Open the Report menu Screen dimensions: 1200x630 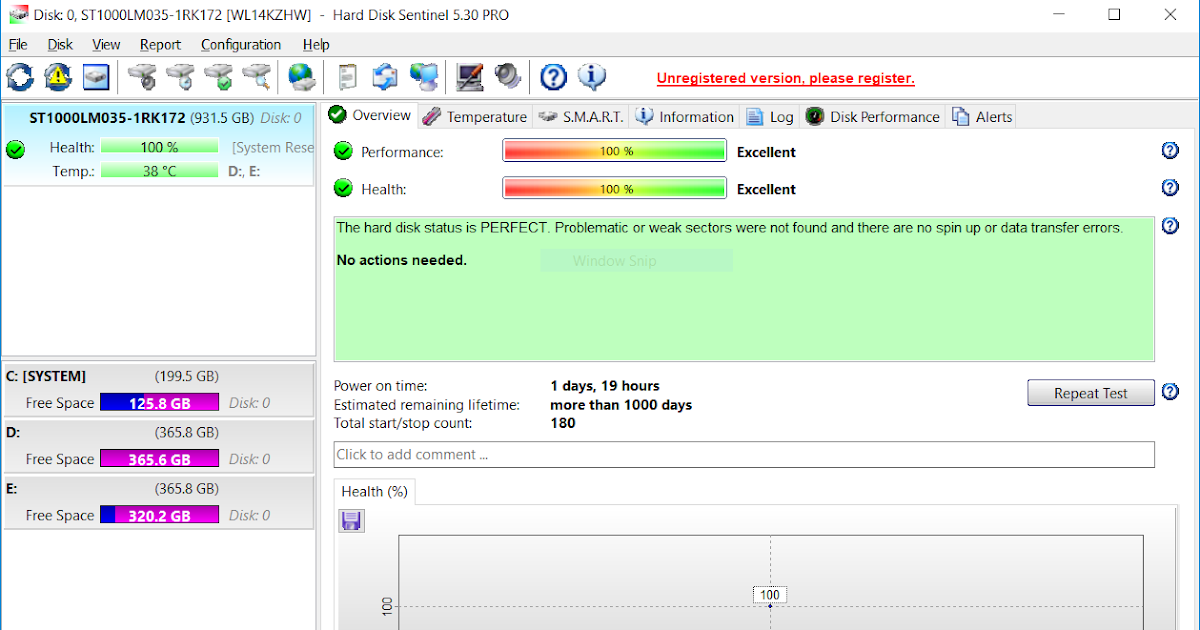pyautogui.click(x=160, y=44)
